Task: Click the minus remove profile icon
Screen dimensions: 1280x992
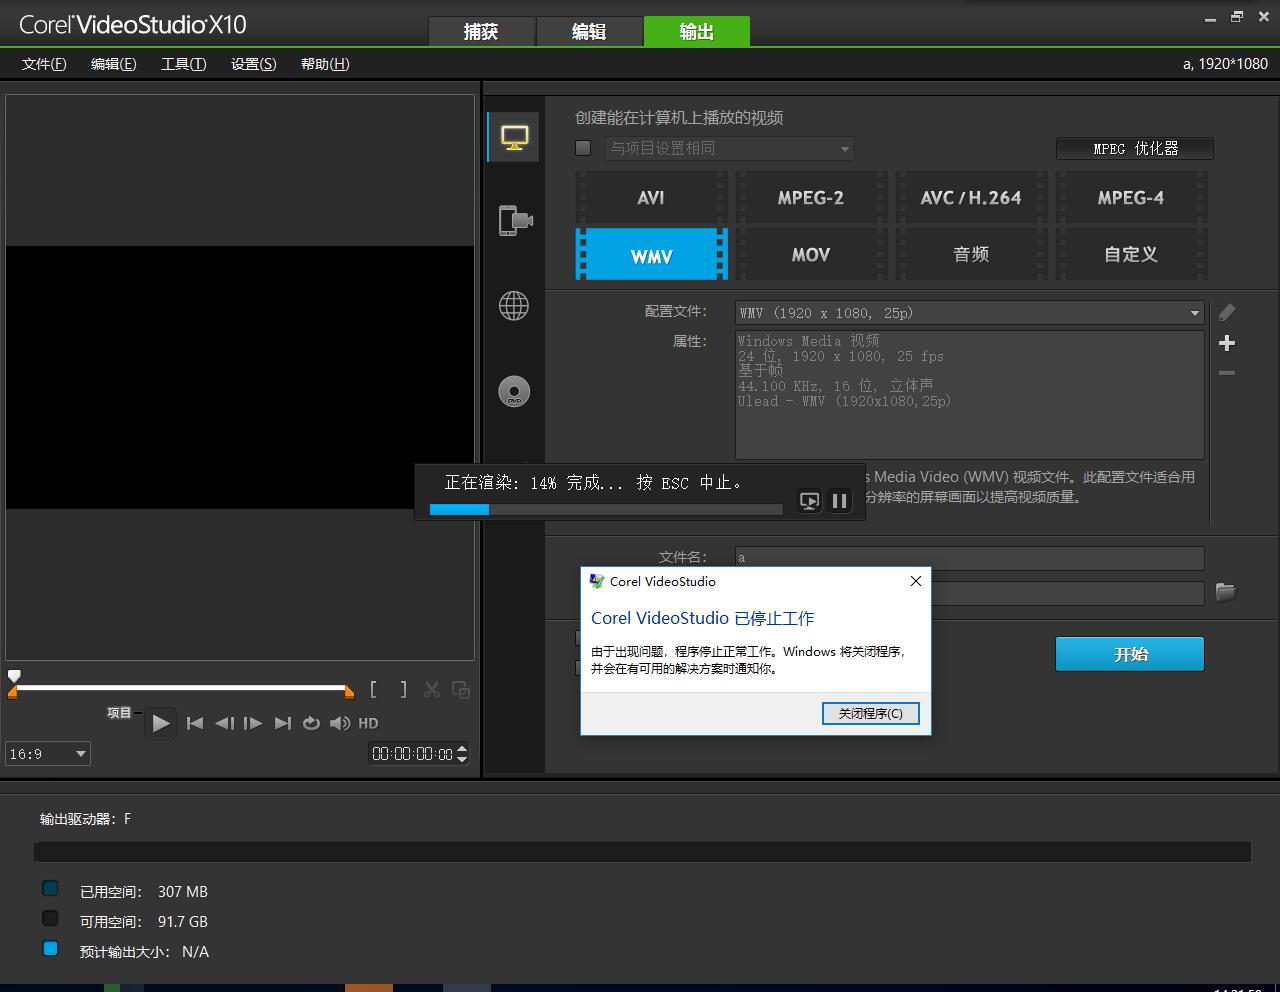Action: coord(1227,373)
